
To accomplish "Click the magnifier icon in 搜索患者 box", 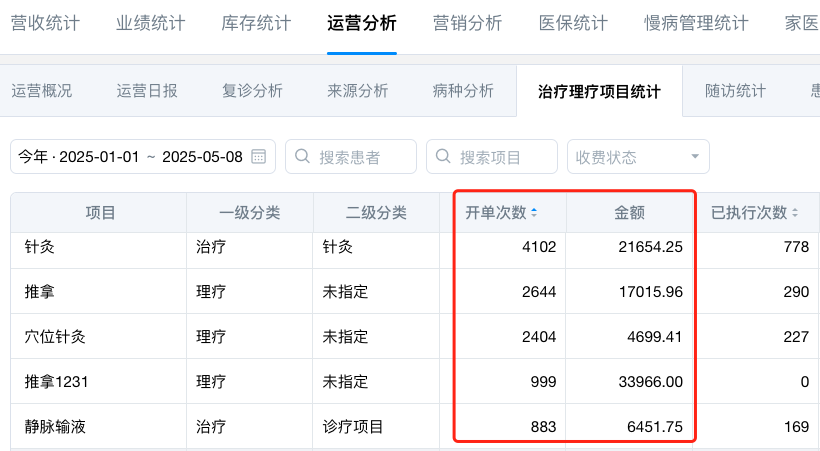I will click(x=302, y=157).
